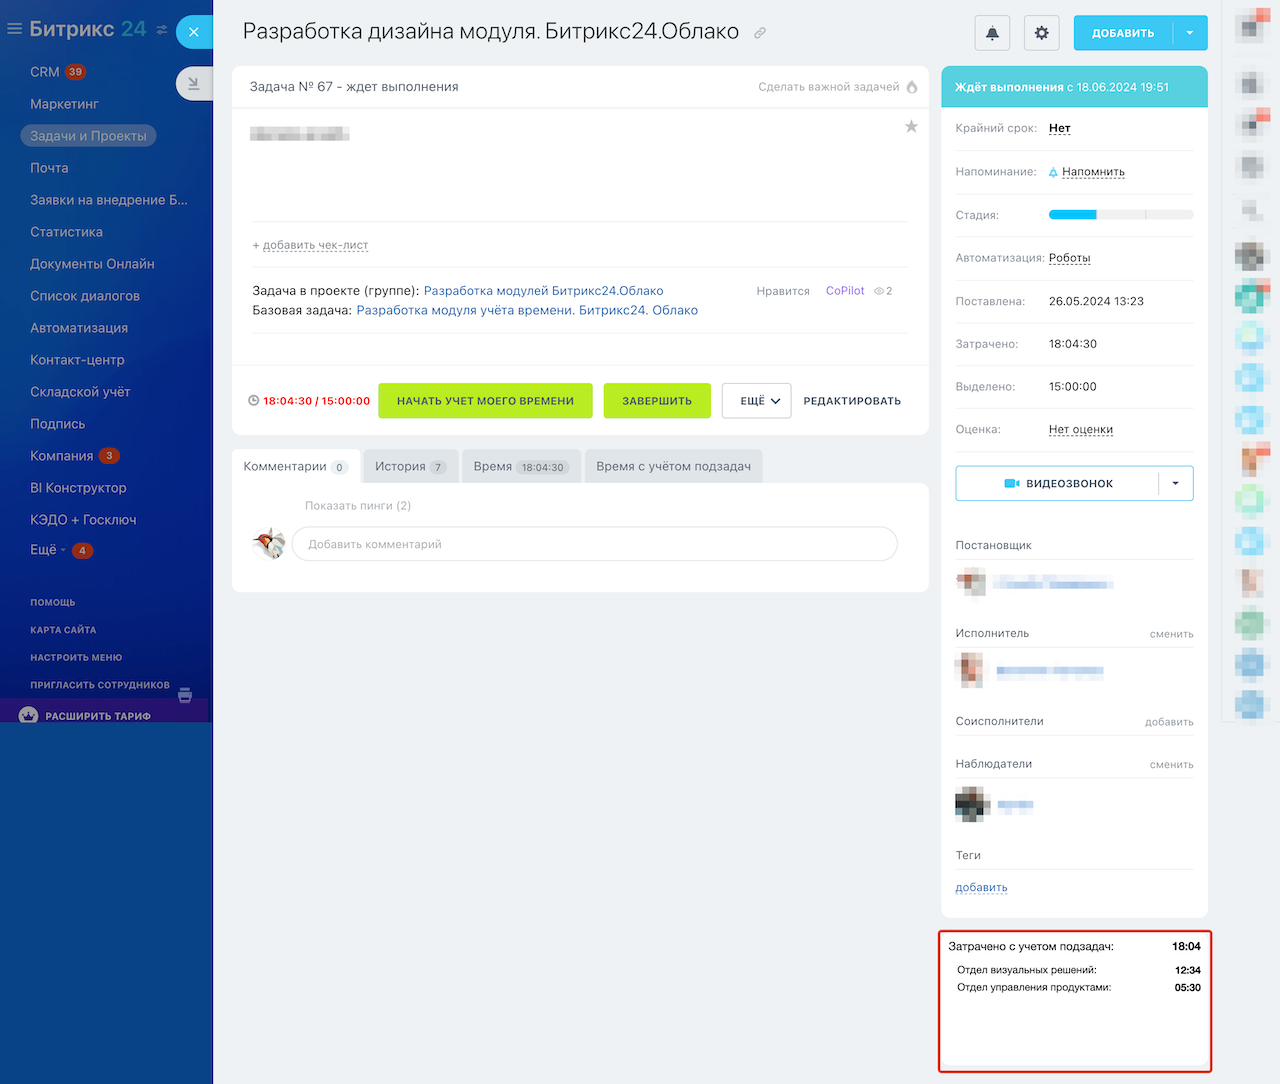Click the red 39 badge next to CRM
This screenshot has width=1280, height=1084.
pyautogui.click(x=75, y=72)
